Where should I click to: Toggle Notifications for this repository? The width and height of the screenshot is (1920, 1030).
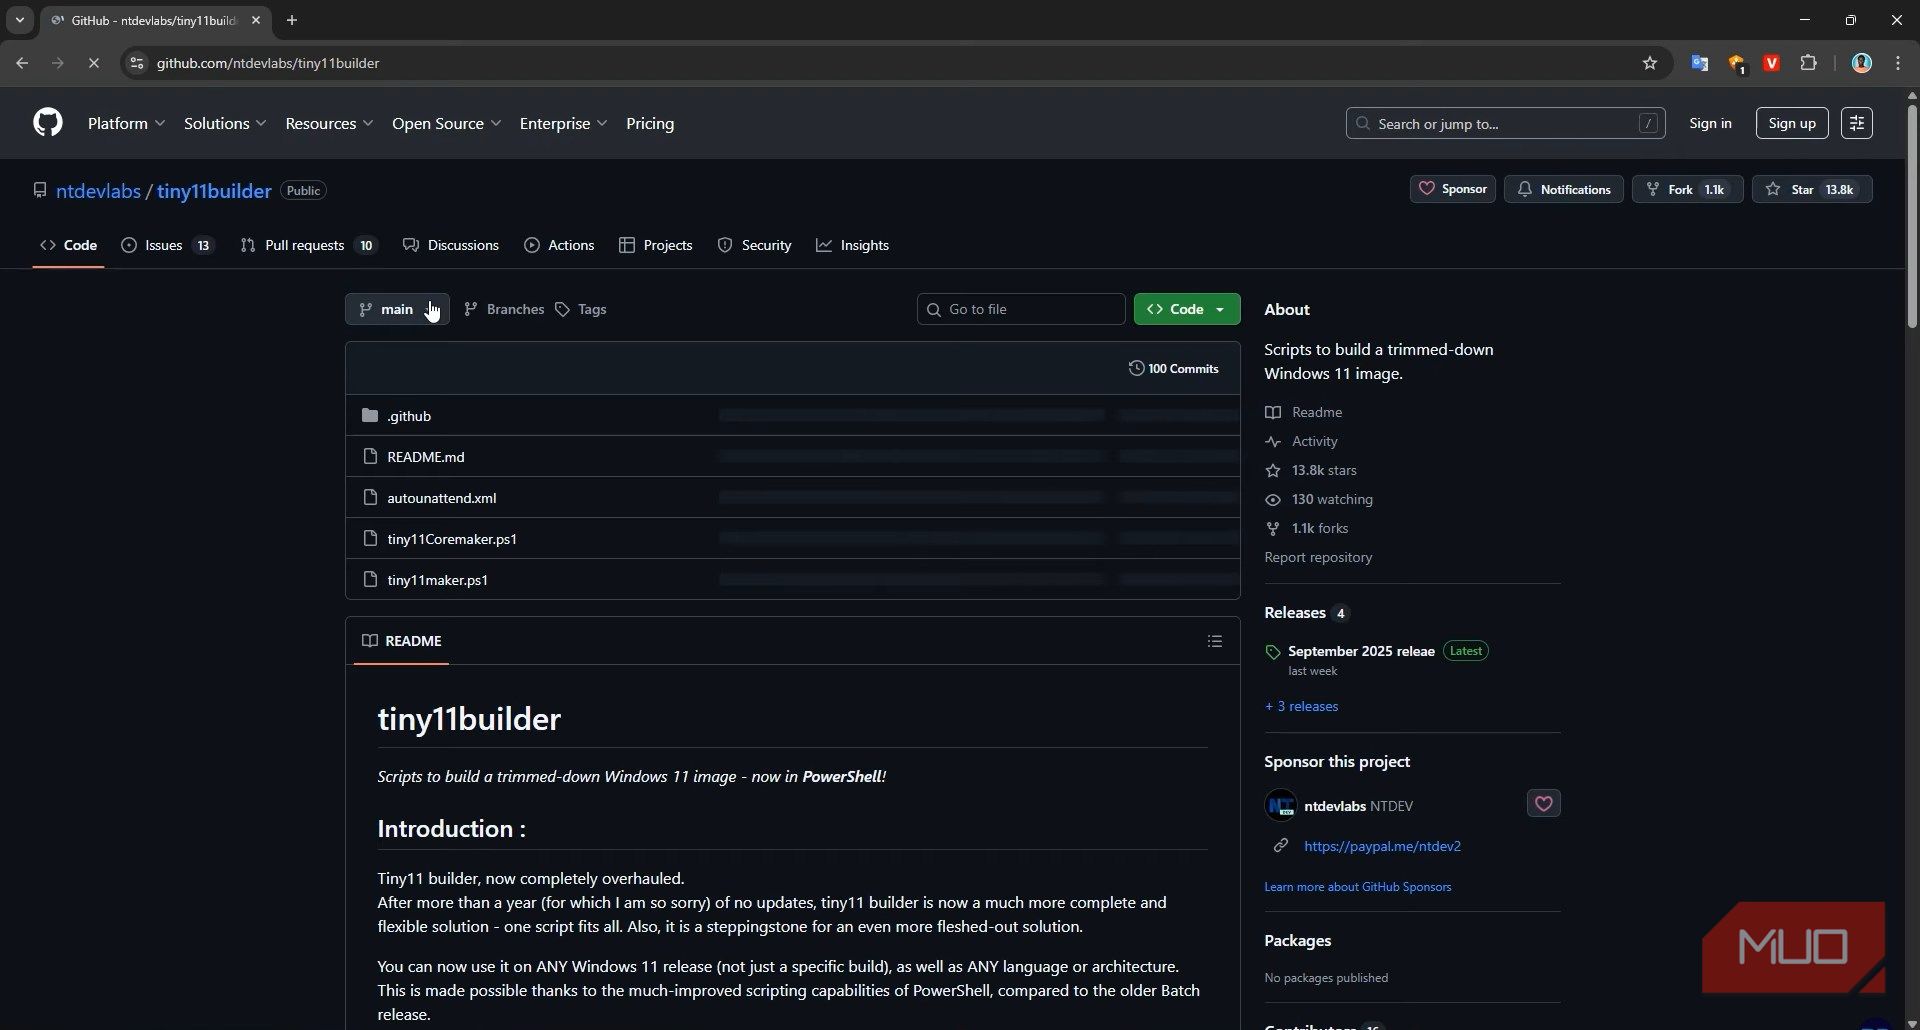(x=1563, y=189)
